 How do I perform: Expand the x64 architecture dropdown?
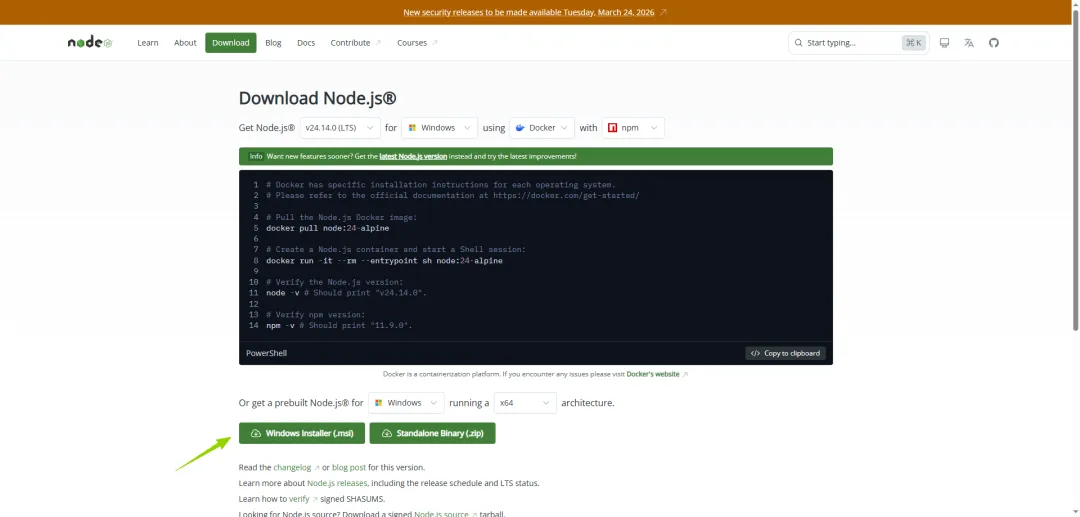point(526,403)
